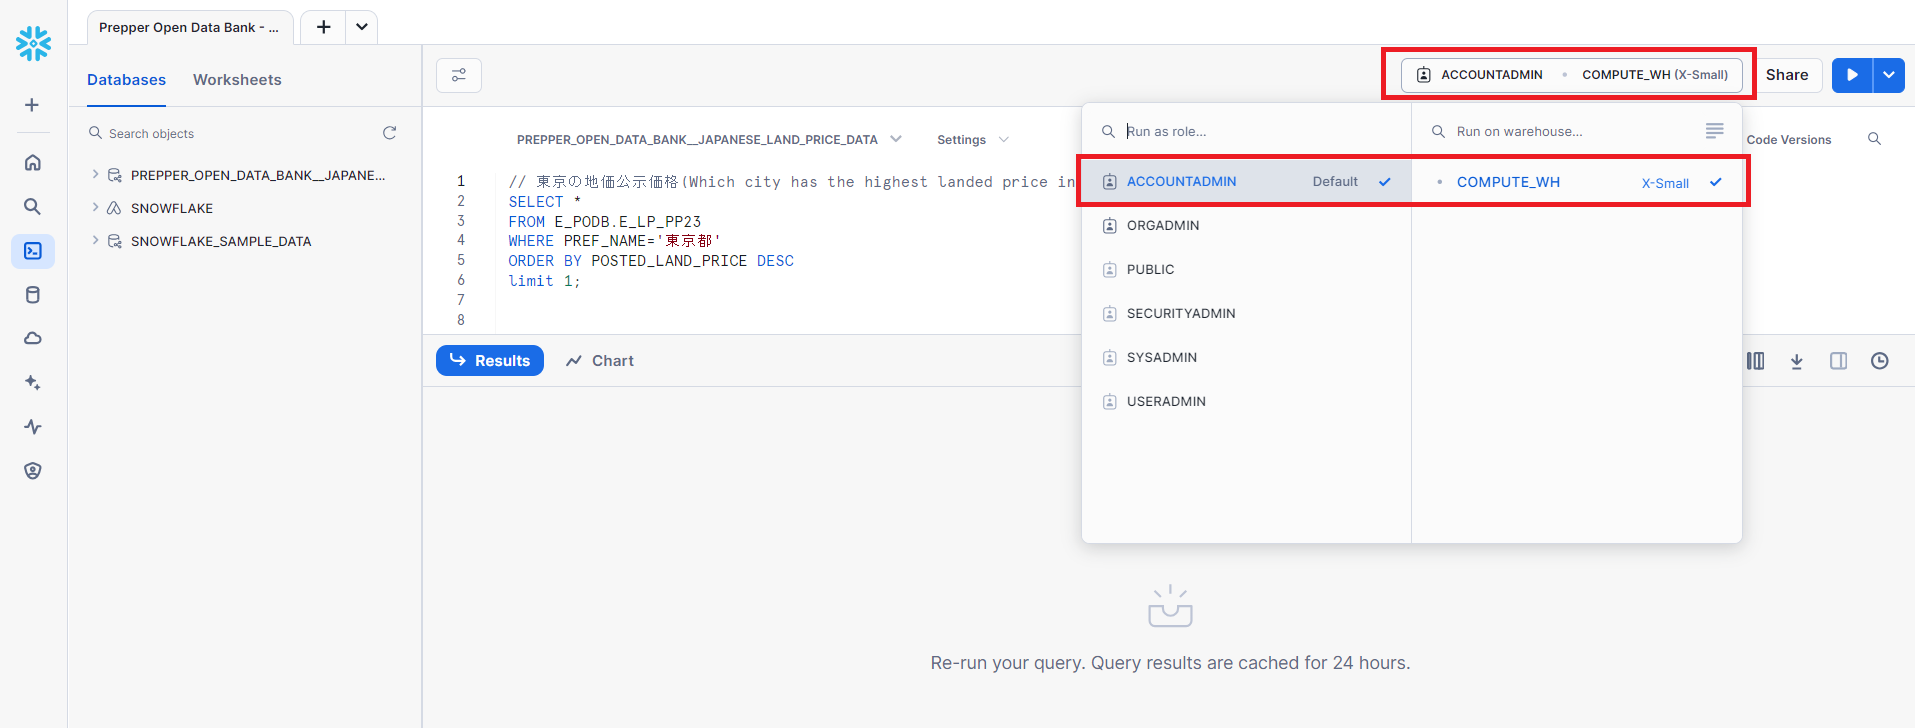1915x728 pixels.
Task: Open the Settings dropdown
Action: [x=972, y=140]
